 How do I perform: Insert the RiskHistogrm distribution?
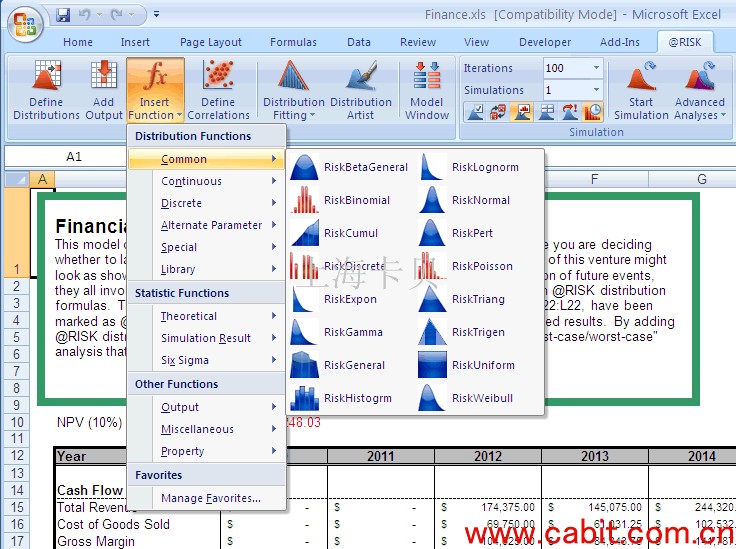coord(350,398)
